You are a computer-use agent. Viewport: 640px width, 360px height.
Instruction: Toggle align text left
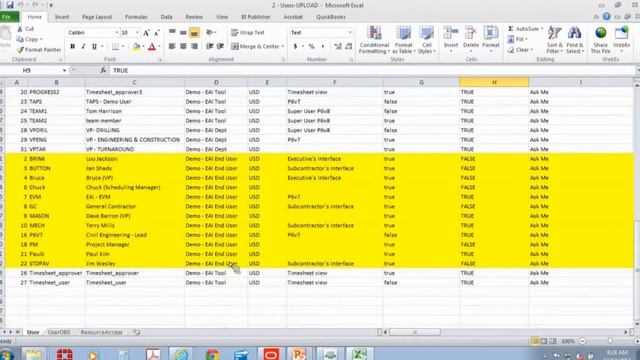tap(172, 47)
